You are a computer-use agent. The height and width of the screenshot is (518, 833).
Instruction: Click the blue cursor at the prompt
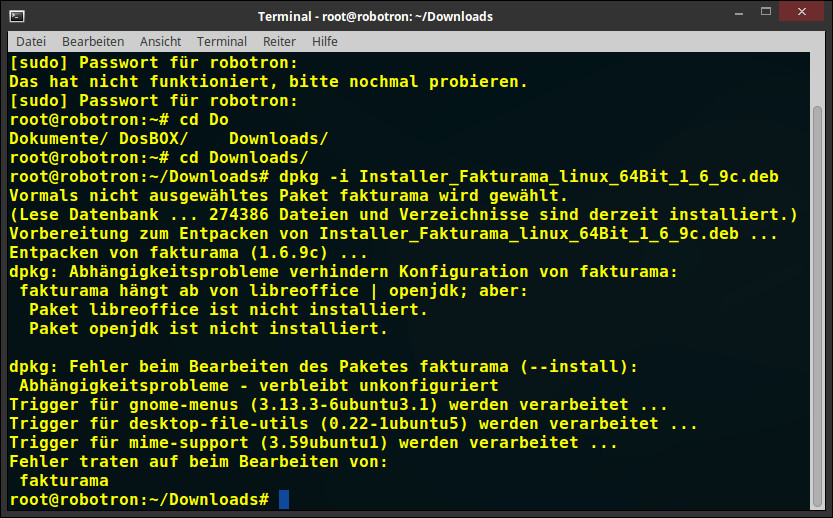(x=284, y=499)
